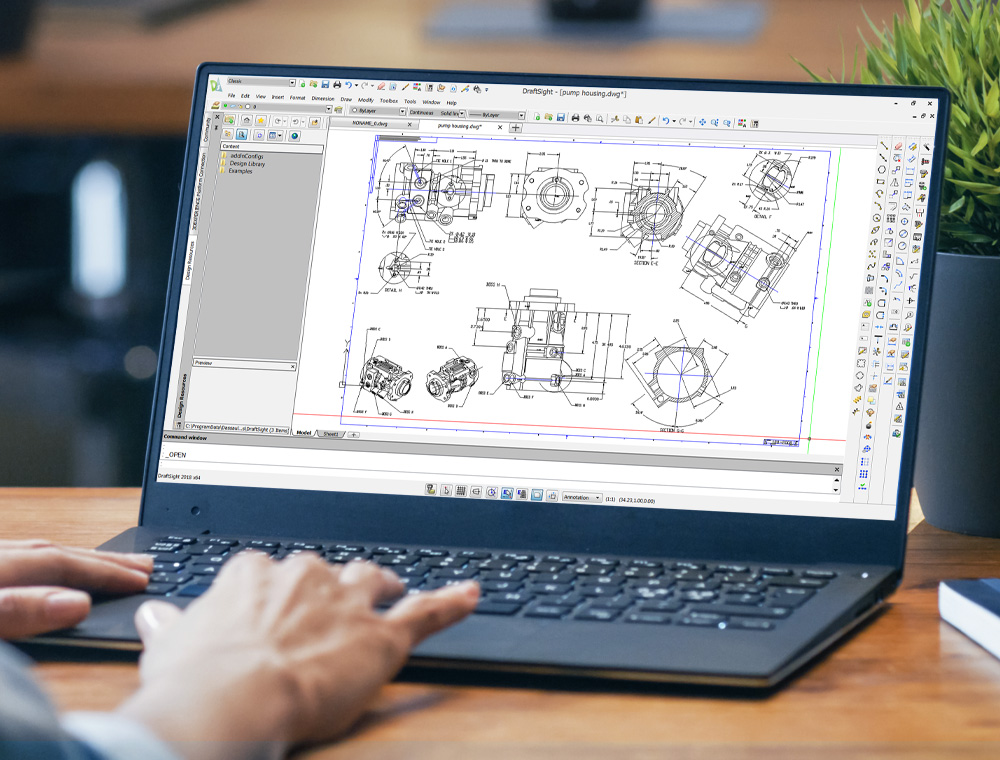The height and width of the screenshot is (760, 1000).
Task: Click the plus button to add a drawing tab
Action: [x=516, y=129]
